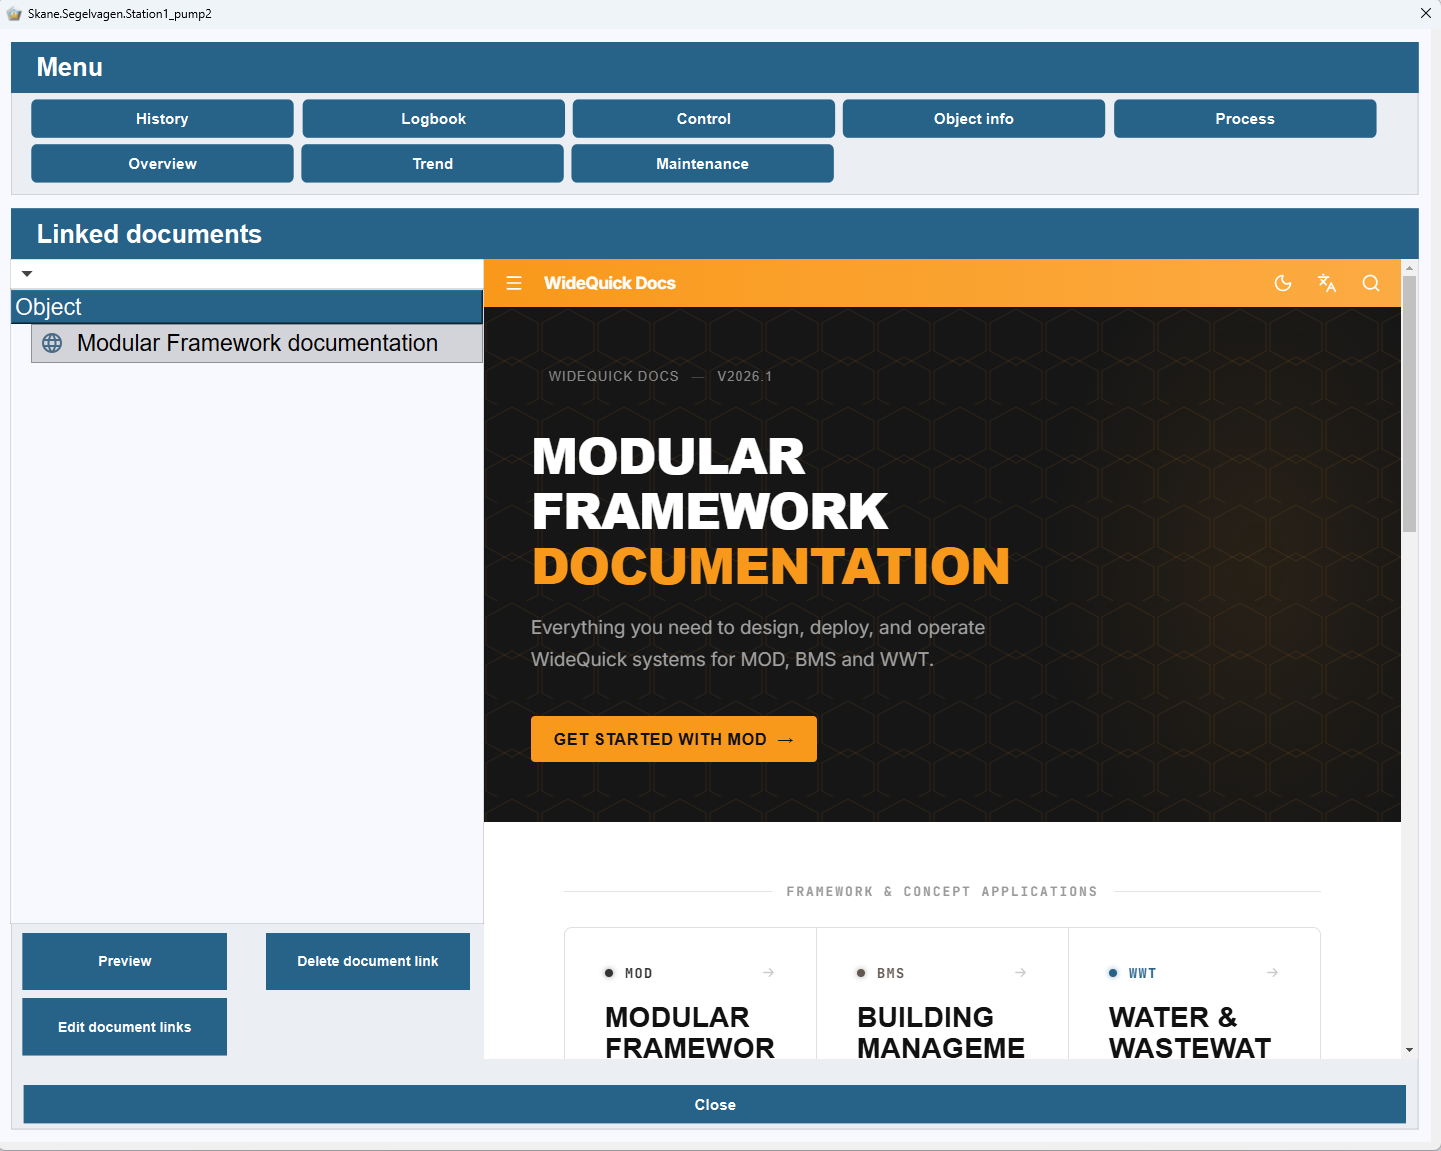Open the Building Management BMS card
The width and height of the screenshot is (1441, 1151).
tap(942, 993)
